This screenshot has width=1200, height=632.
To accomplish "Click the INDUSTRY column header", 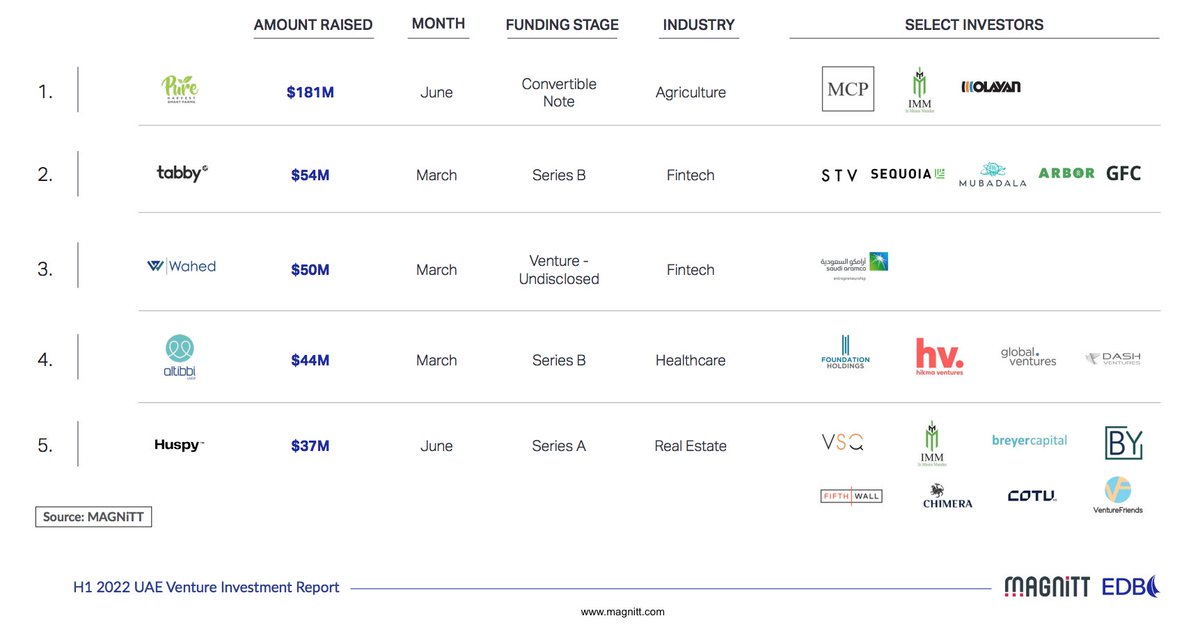I will click(x=698, y=25).
